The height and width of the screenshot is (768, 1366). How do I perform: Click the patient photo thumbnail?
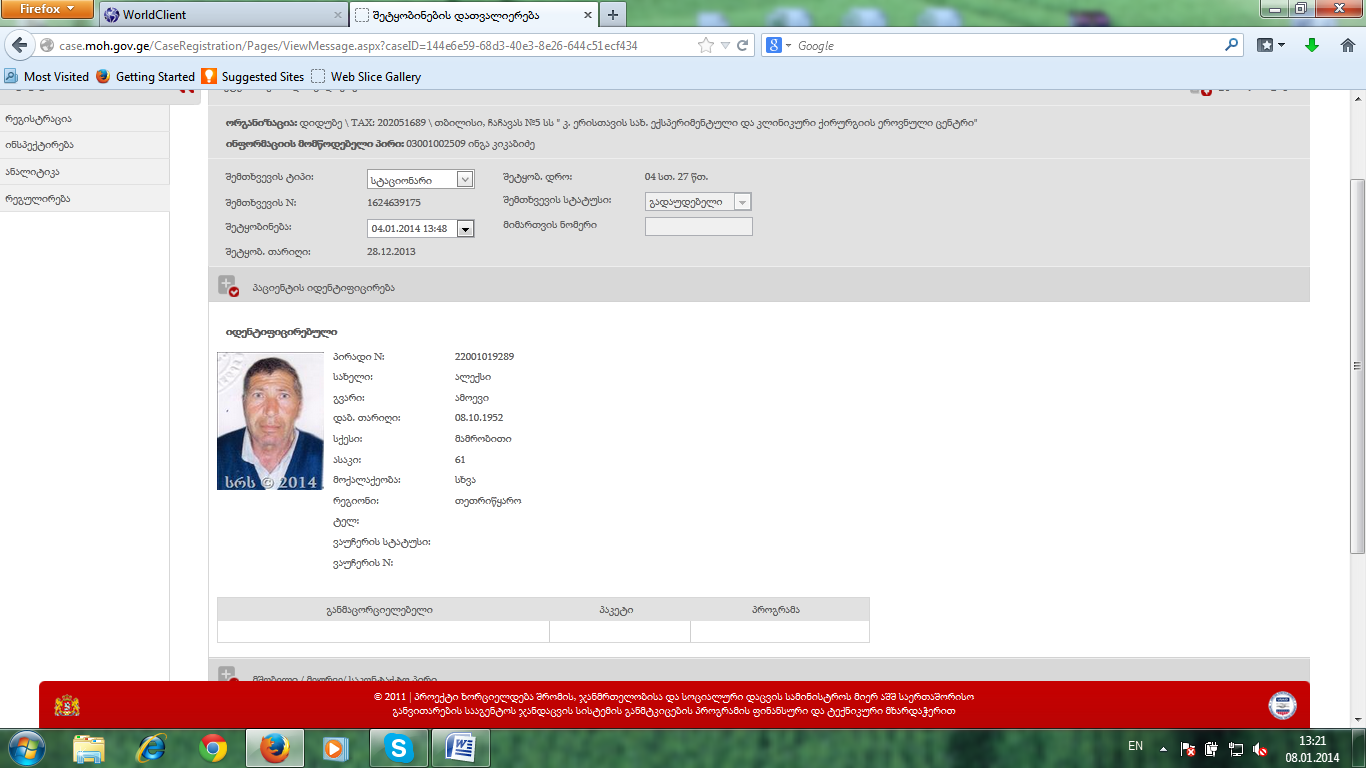(x=270, y=421)
